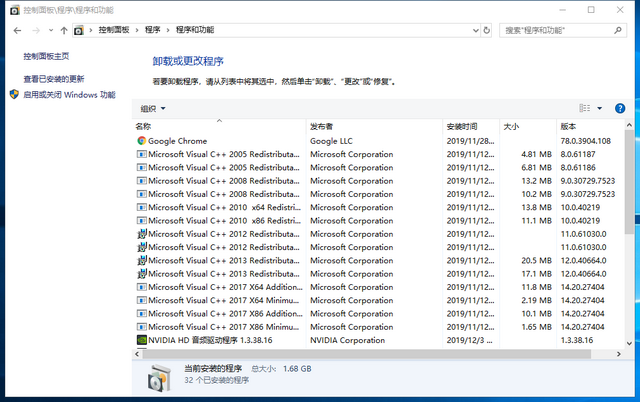Sort by 发布者 column header
This screenshot has height=402, width=640.
[x=374, y=126]
